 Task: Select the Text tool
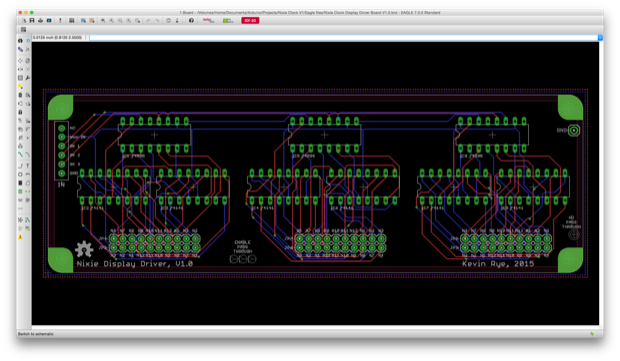[28, 166]
